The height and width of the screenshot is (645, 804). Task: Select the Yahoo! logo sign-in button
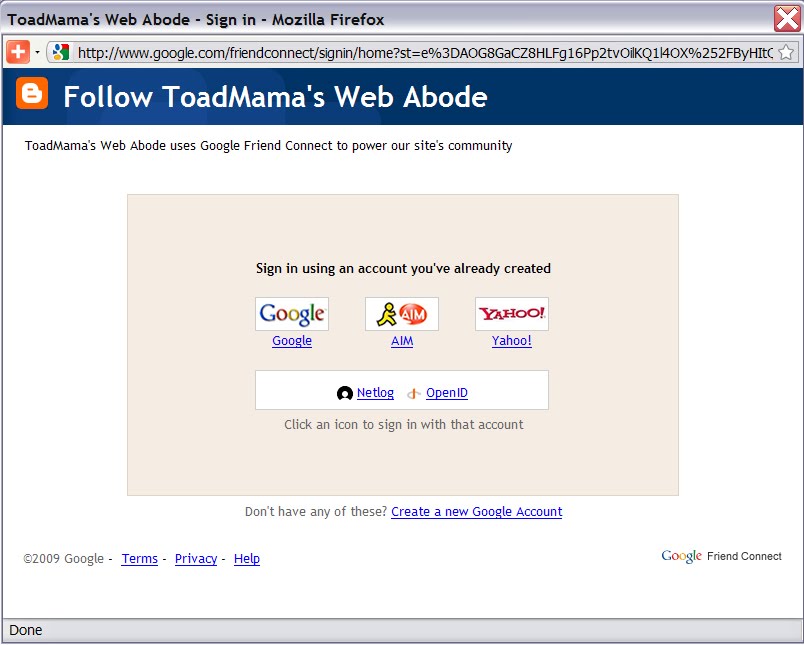click(x=512, y=314)
